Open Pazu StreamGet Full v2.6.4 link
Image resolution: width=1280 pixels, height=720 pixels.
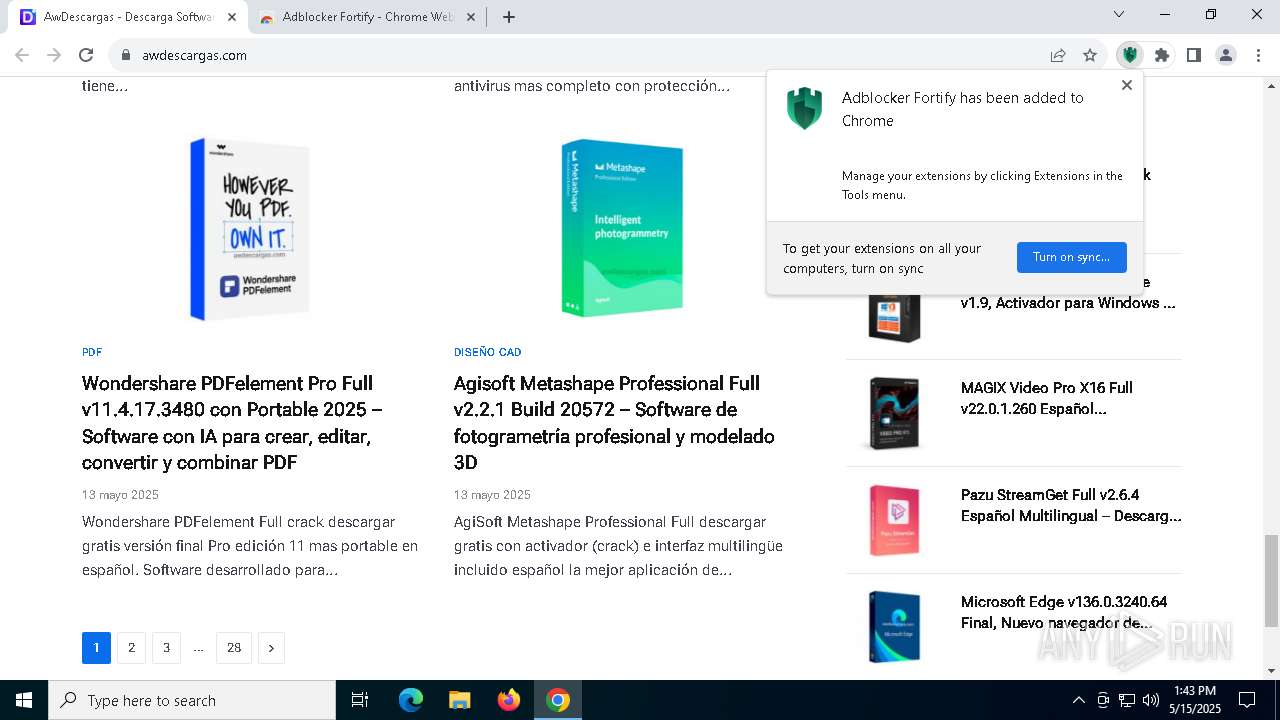click(x=1071, y=505)
